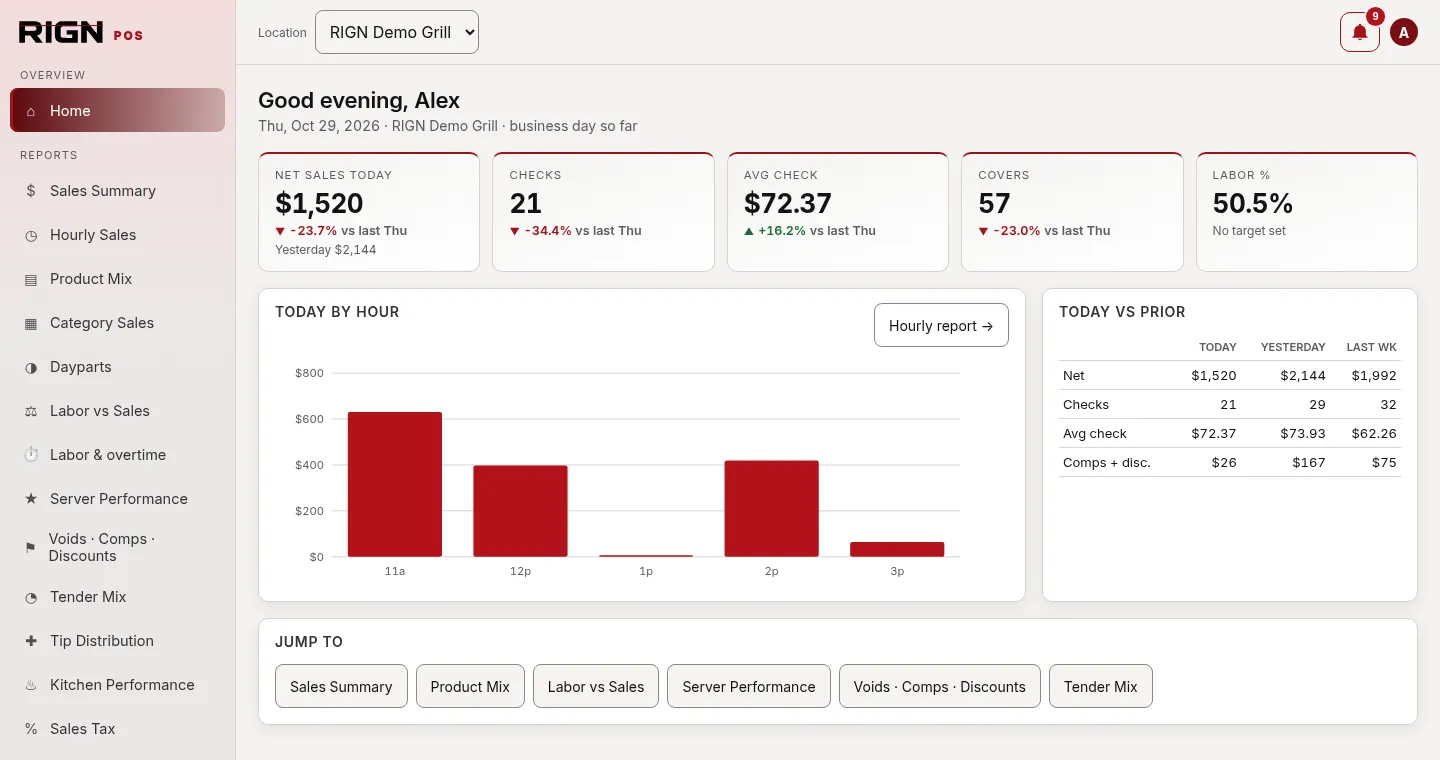Click the scales icon for Labor vs Sales
Viewport: 1440px width, 760px height.
(x=31, y=411)
